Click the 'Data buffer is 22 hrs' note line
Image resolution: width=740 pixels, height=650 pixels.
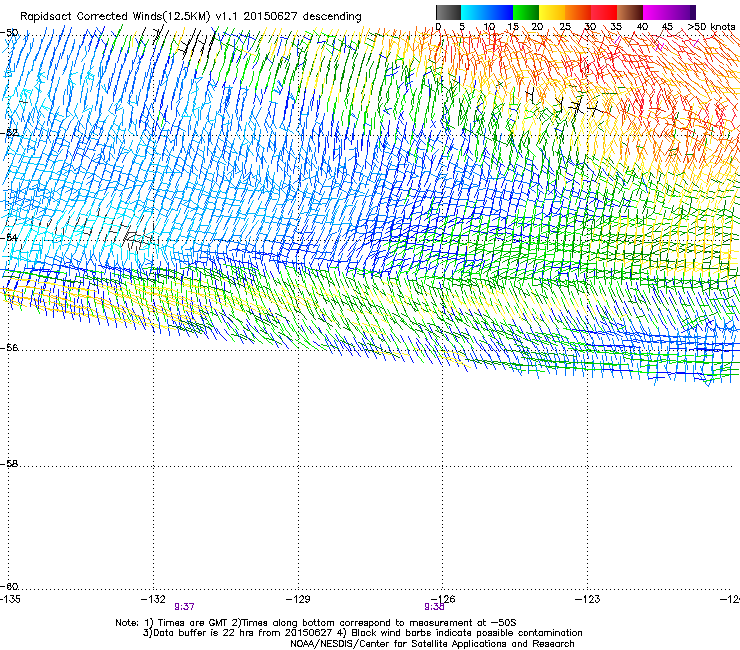click(362, 633)
